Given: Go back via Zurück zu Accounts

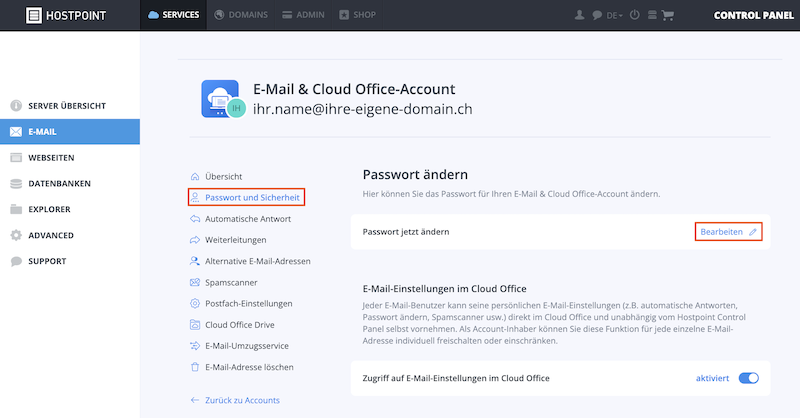Looking at the screenshot, I should tap(235, 400).
